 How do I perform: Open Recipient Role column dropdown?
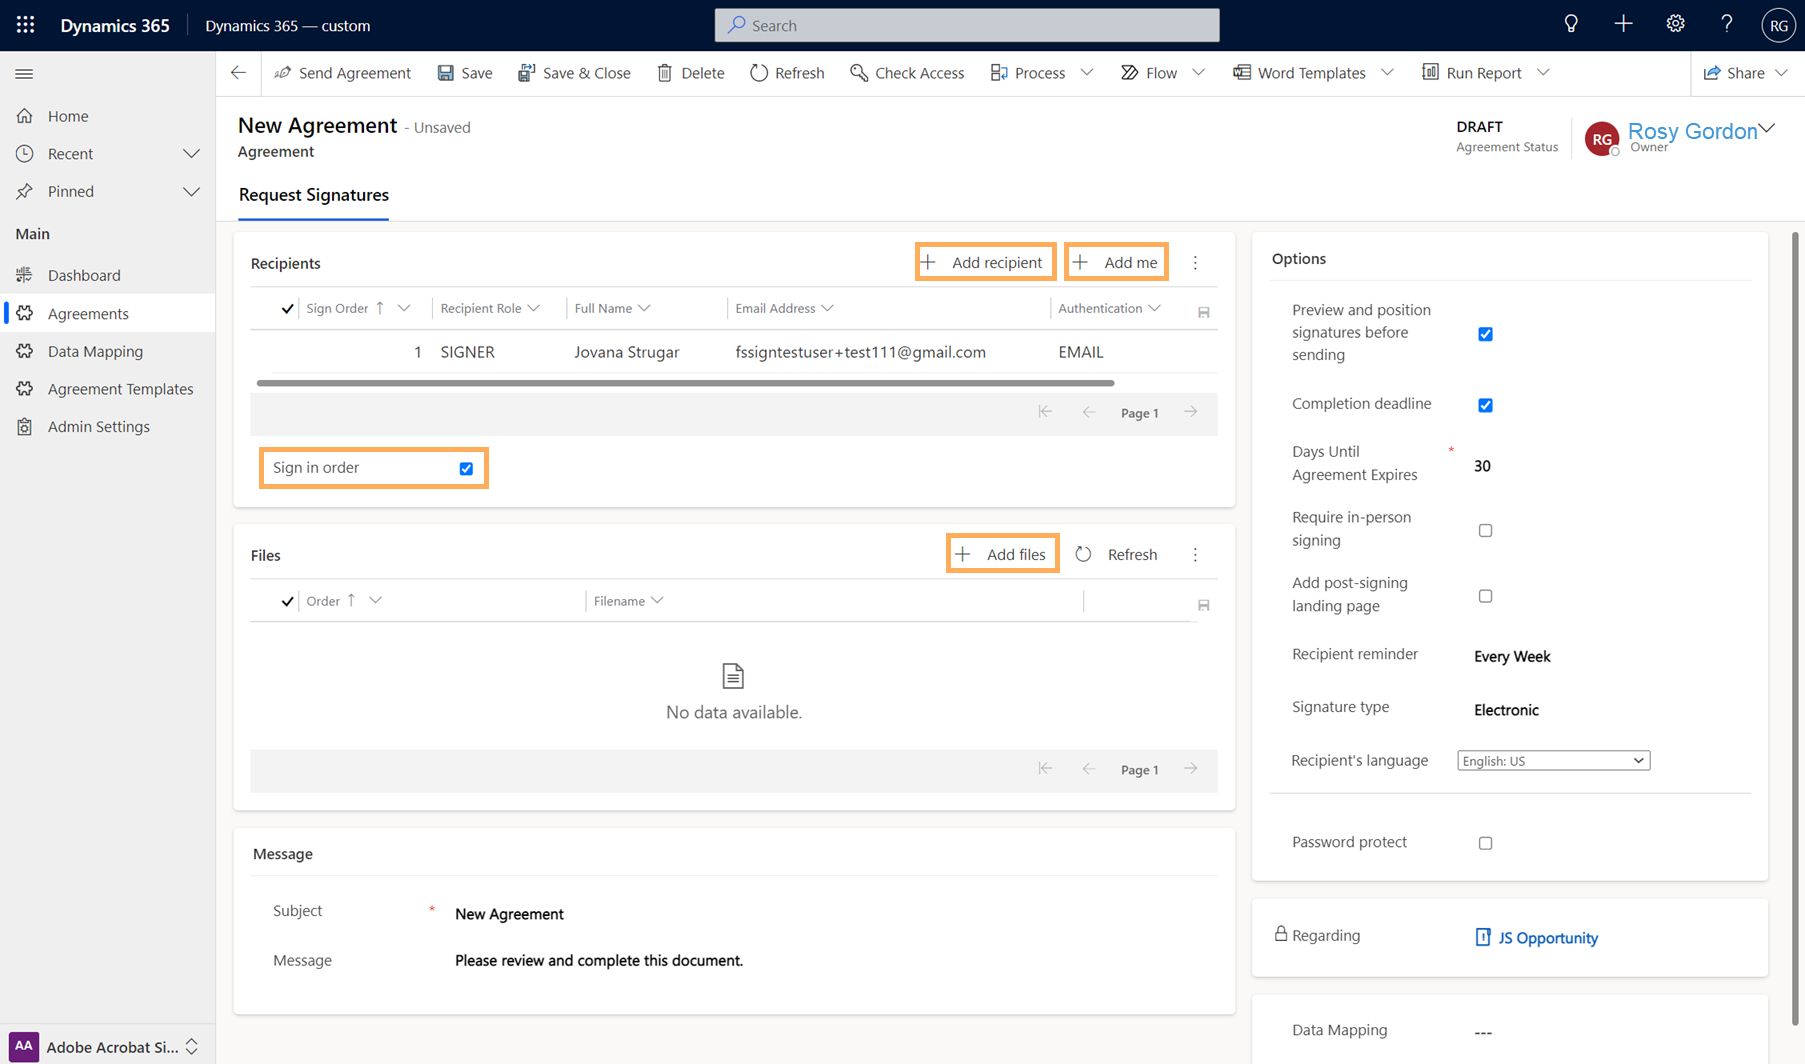click(x=533, y=308)
